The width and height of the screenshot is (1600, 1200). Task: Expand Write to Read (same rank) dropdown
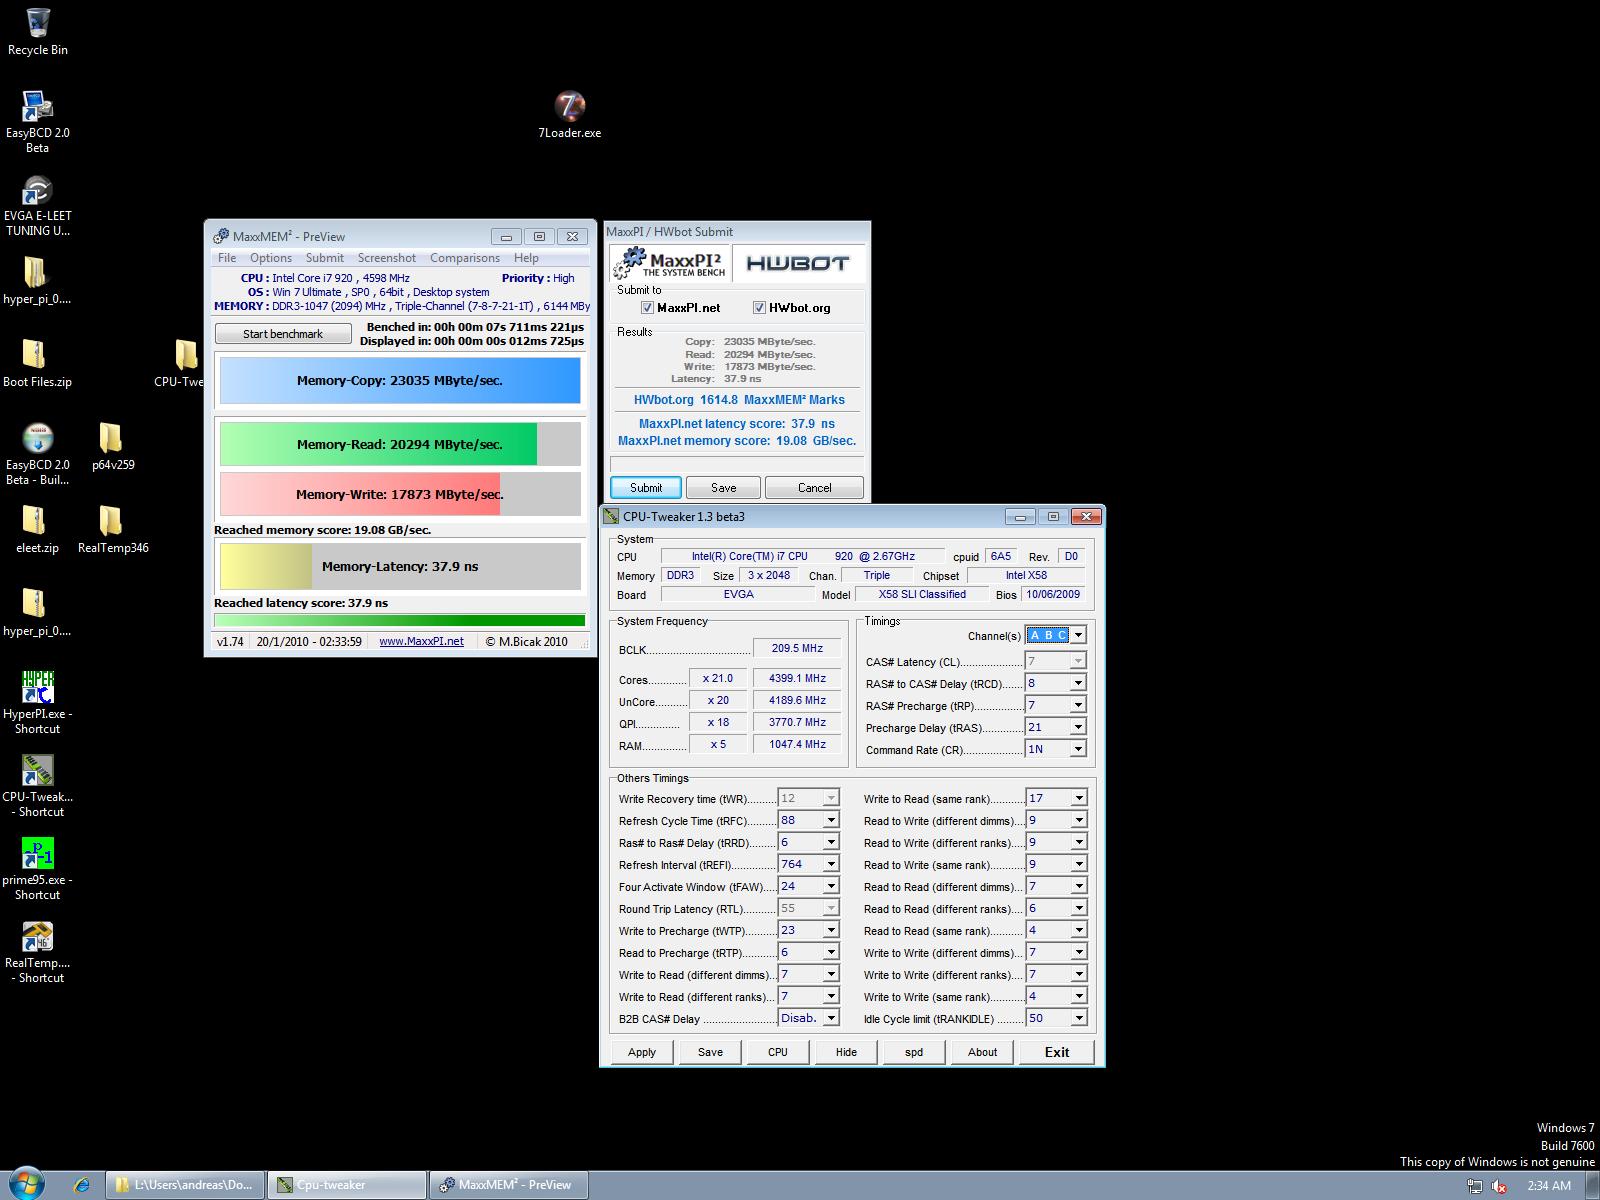[x=1078, y=798]
